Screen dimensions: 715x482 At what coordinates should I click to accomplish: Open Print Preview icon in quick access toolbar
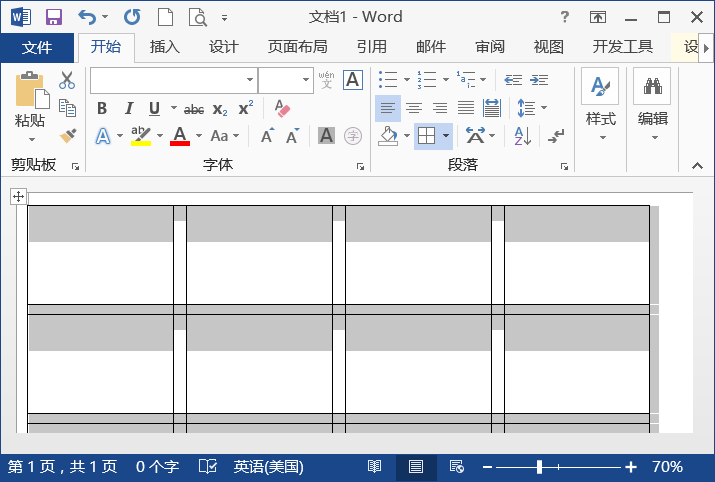point(198,18)
